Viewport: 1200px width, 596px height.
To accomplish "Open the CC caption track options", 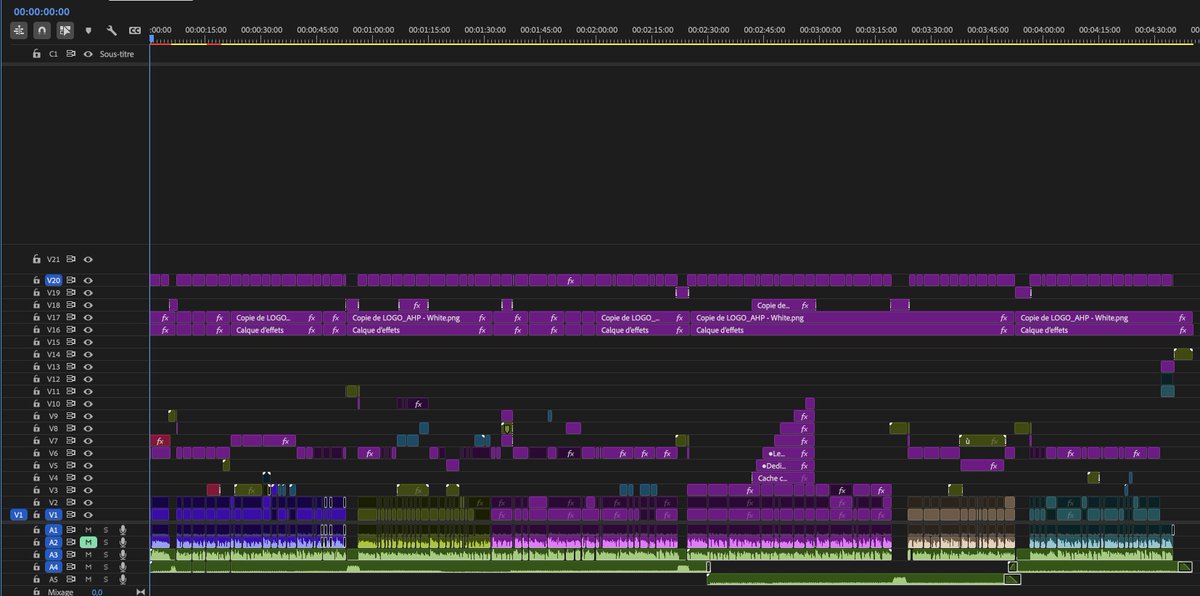I will click(134, 31).
